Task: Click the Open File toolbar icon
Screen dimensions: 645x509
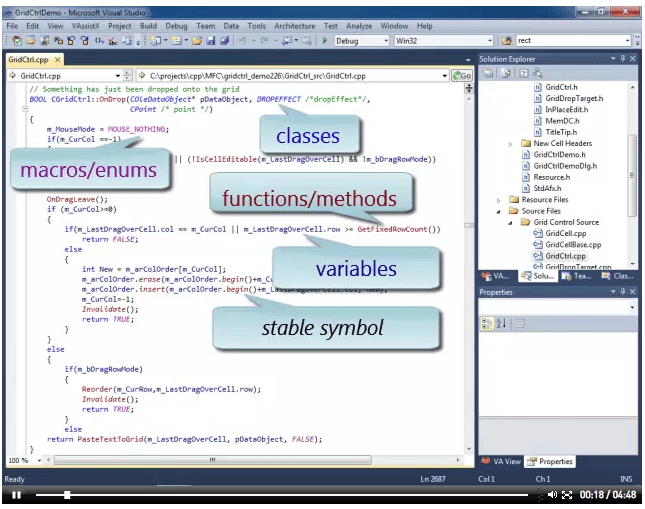Action: tap(197, 40)
